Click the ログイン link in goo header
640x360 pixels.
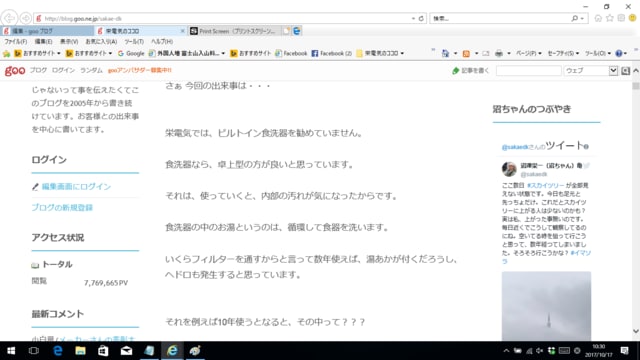point(63,70)
